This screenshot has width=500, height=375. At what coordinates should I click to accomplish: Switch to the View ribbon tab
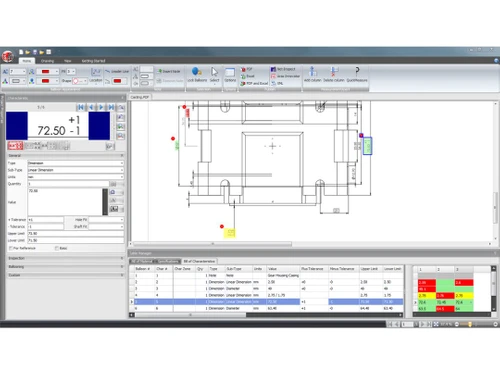pyautogui.click(x=68, y=61)
